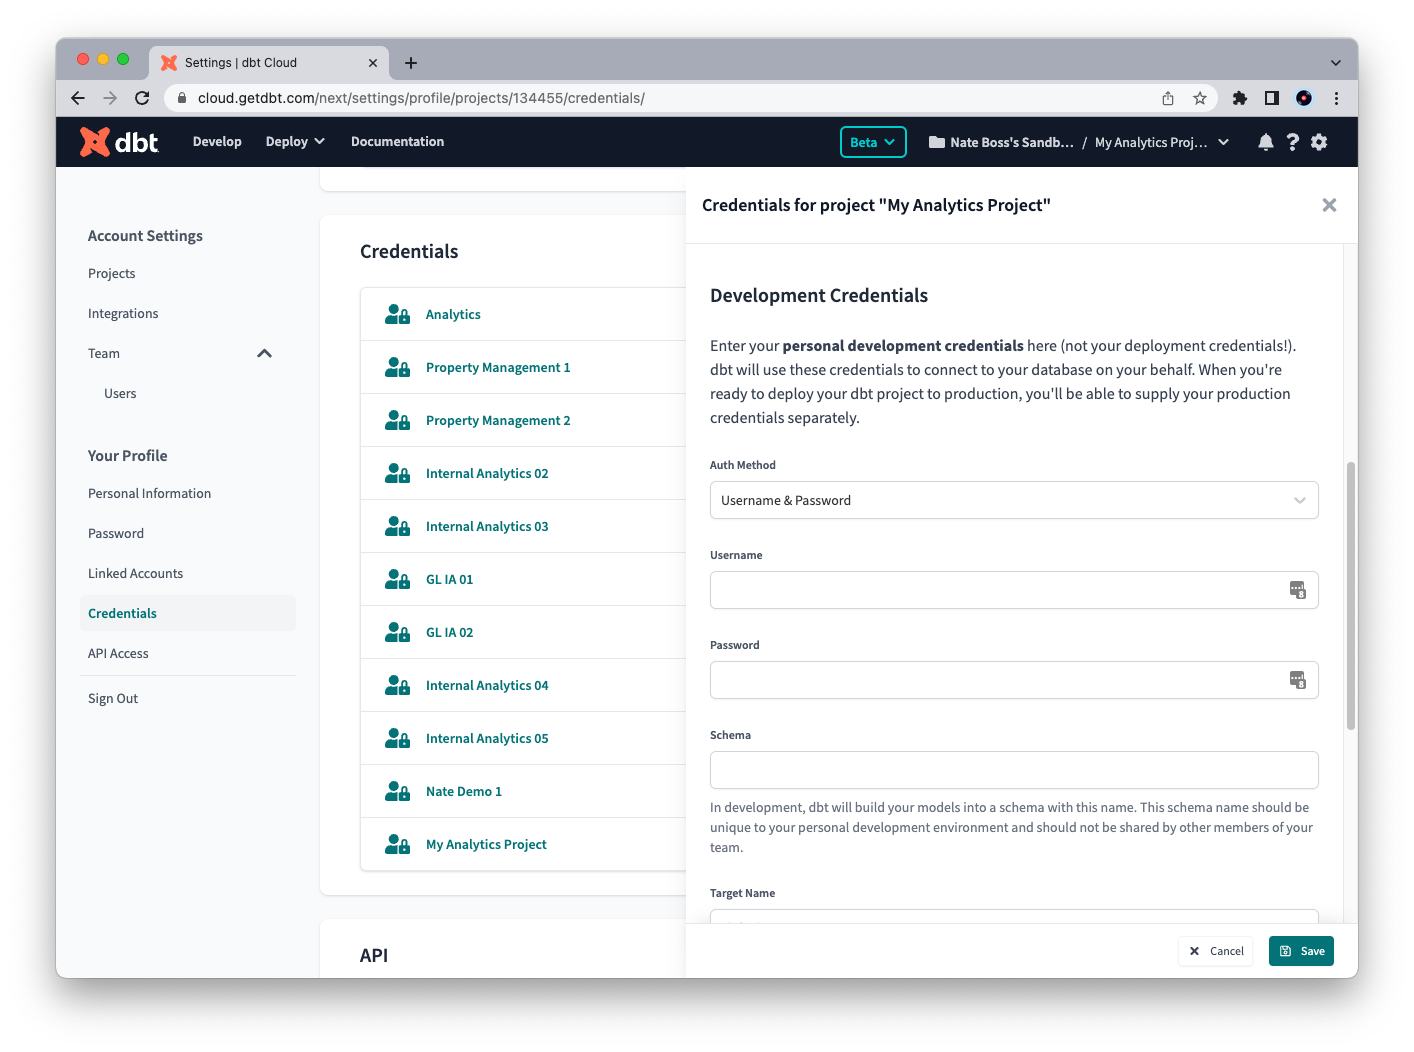Open account settings via the gear icon
1414x1052 pixels.
coord(1319,141)
